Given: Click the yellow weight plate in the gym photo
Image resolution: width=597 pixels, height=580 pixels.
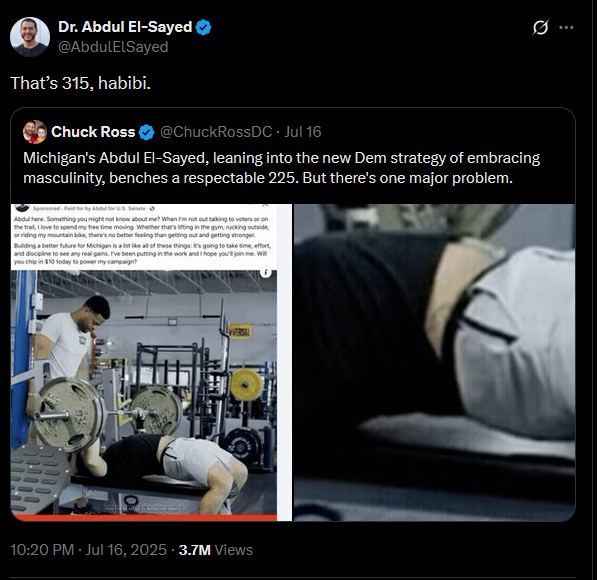Looking at the screenshot, I should 247,385.
